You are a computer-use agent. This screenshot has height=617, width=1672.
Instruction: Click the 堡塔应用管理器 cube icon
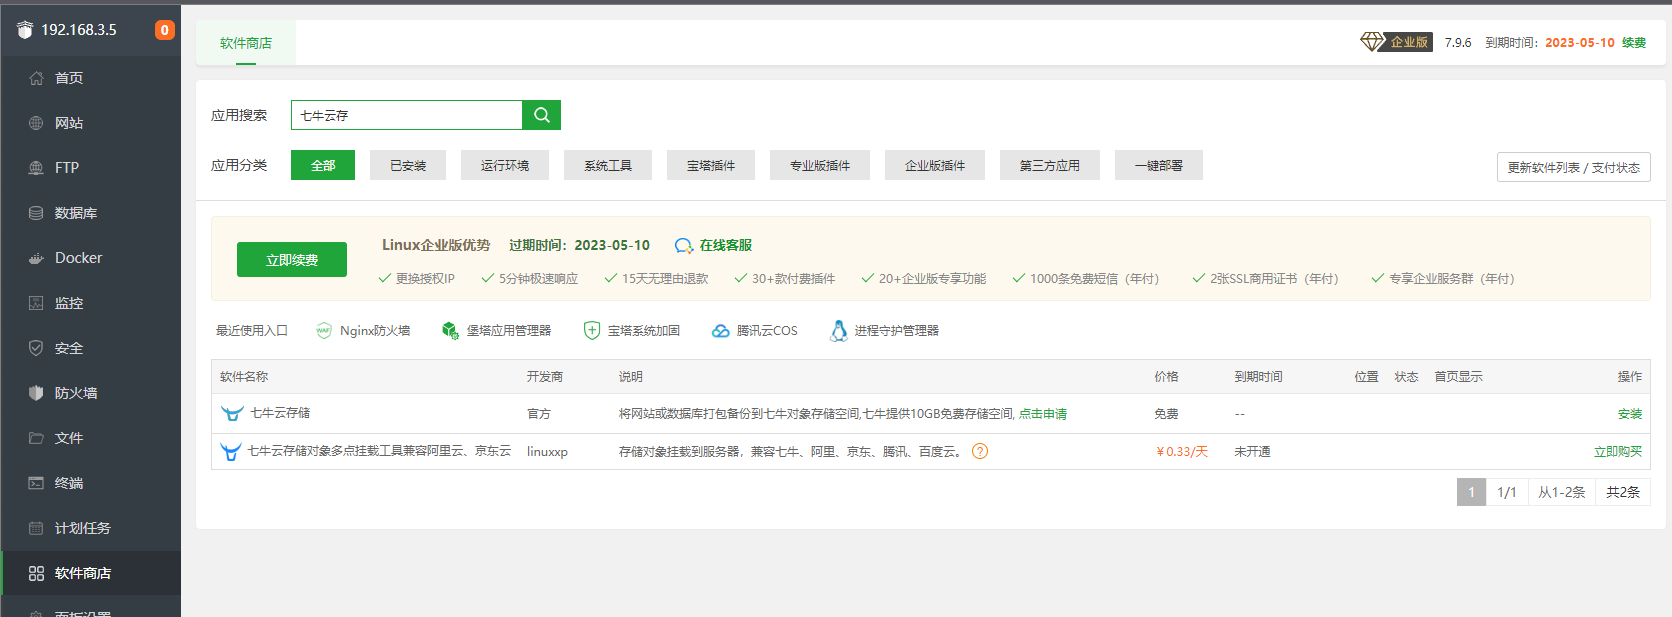click(450, 331)
